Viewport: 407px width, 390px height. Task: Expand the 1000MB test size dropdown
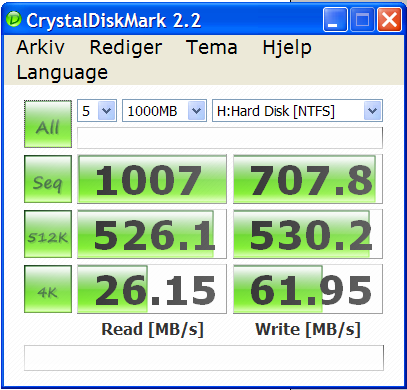[196, 111]
